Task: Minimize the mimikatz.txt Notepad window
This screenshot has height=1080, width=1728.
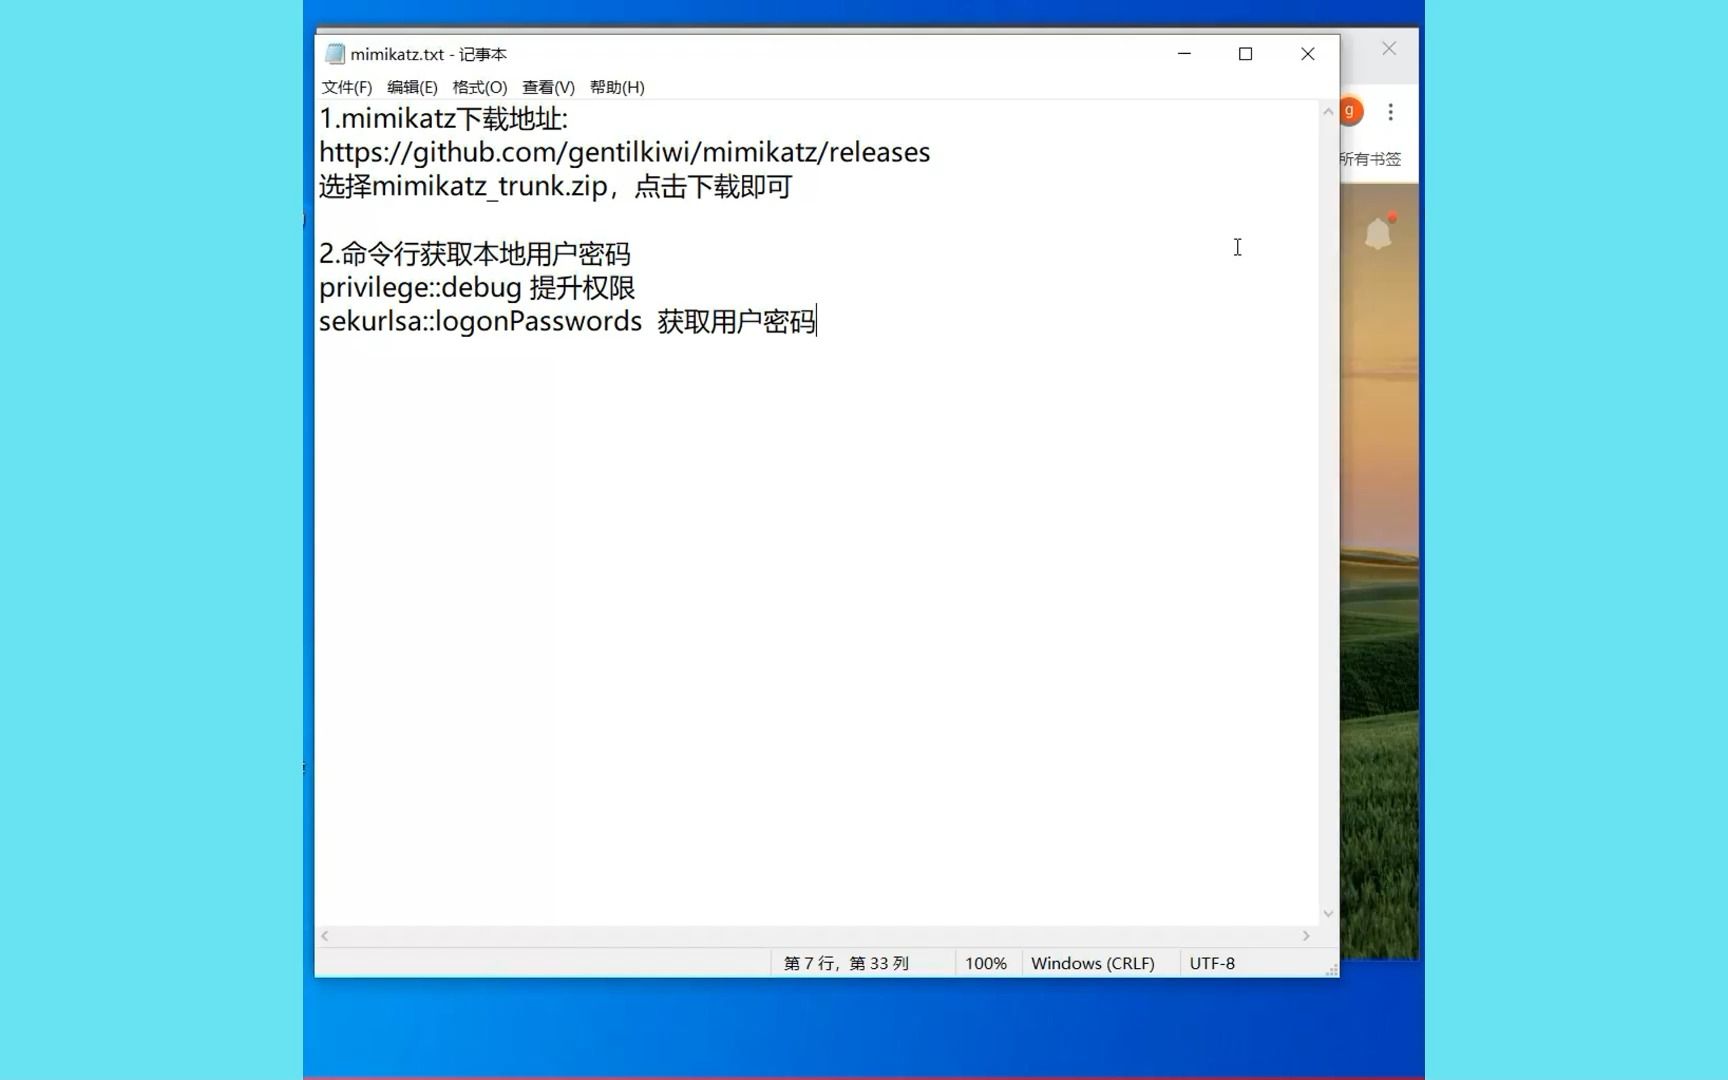Action: tap(1184, 54)
